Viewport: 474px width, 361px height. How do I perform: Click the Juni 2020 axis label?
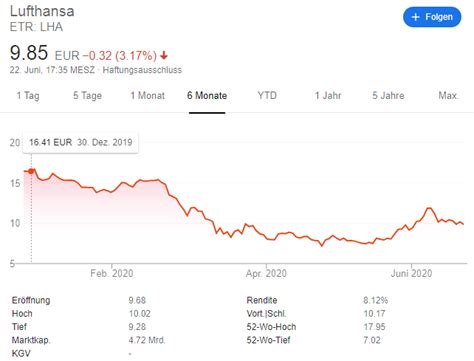pos(411,274)
